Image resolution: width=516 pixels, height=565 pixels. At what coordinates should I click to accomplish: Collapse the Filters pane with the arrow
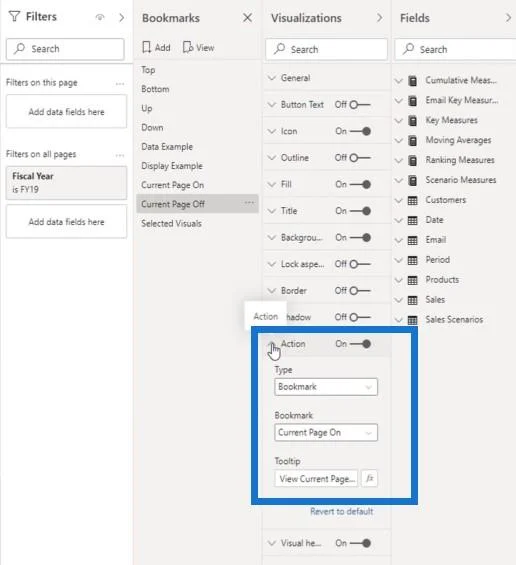point(121,17)
